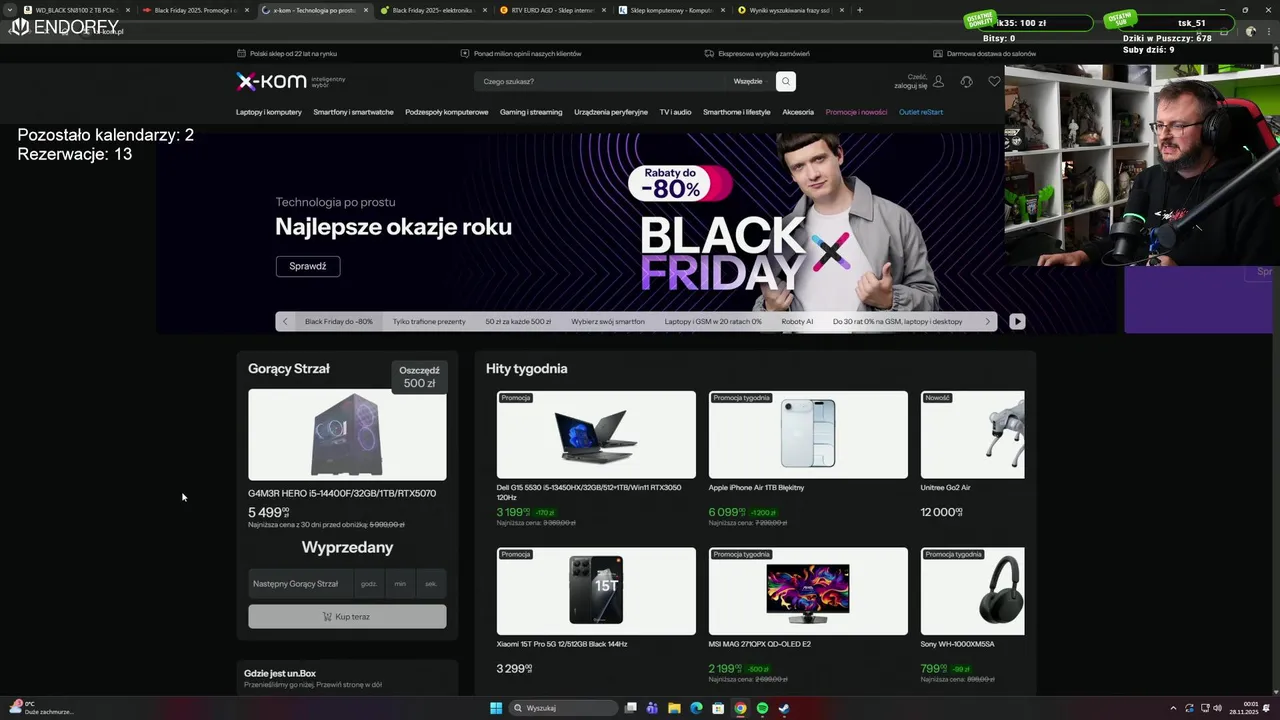Expand Urządzenia peryferyjne menu

pos(611,112)
